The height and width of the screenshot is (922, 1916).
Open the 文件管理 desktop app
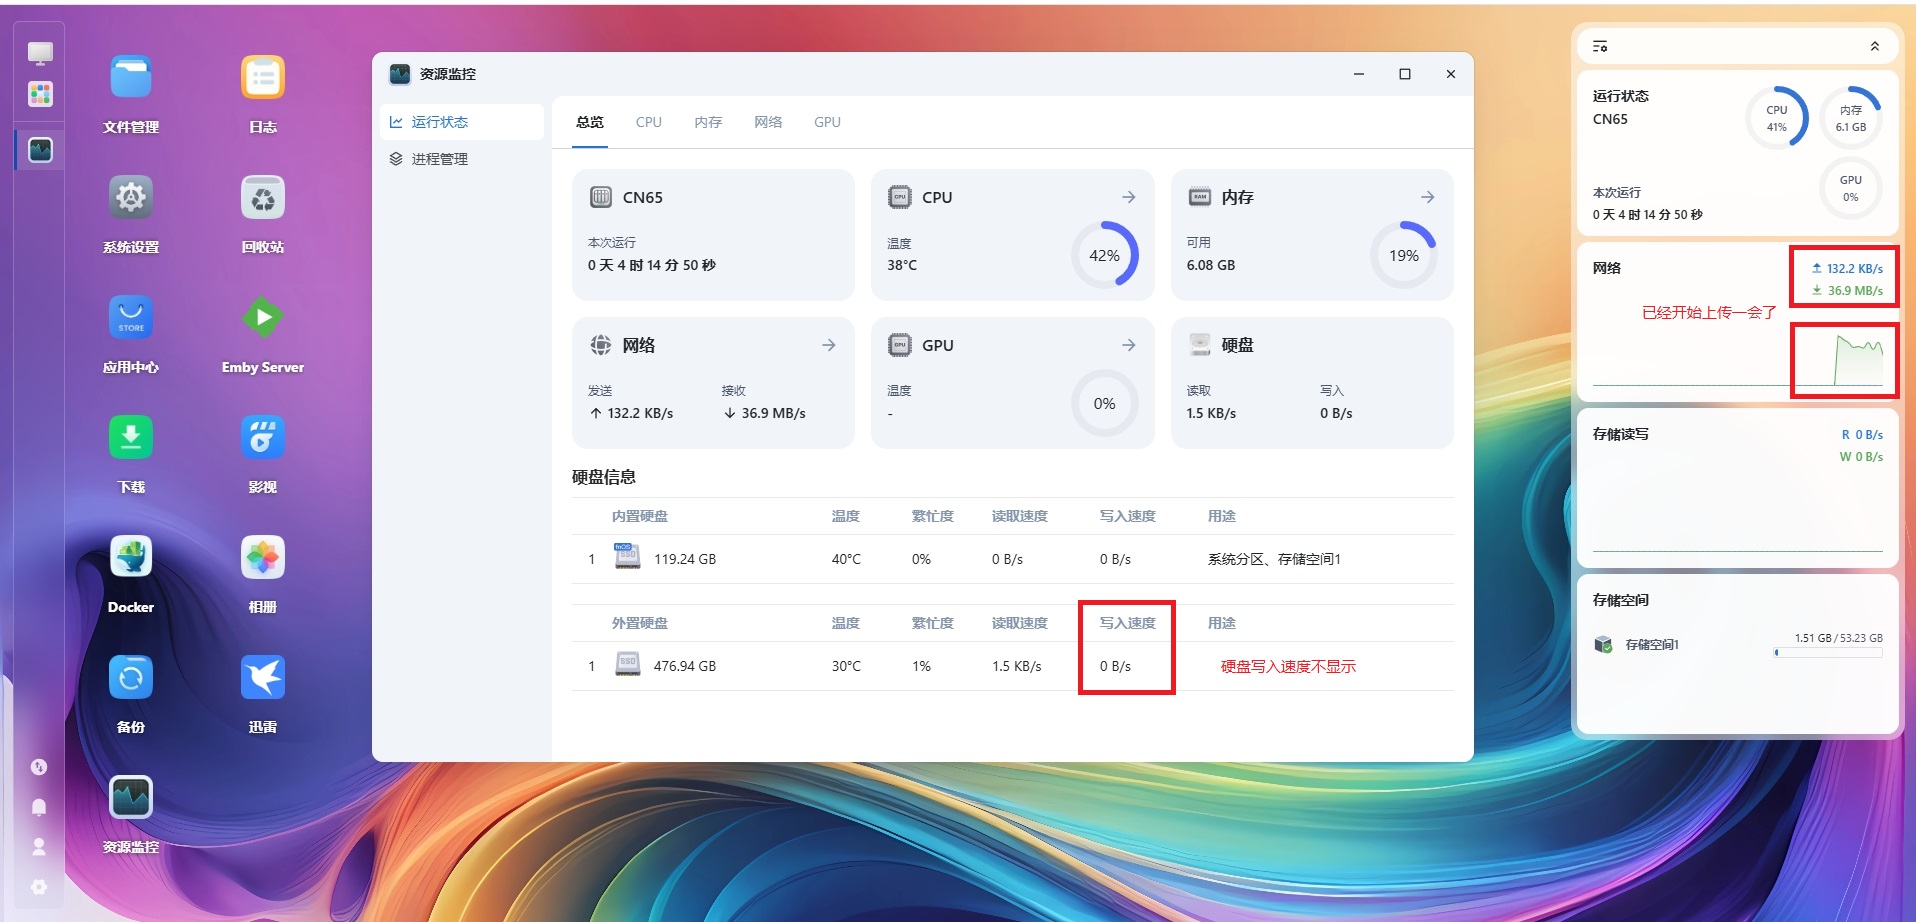pos(131,78)
